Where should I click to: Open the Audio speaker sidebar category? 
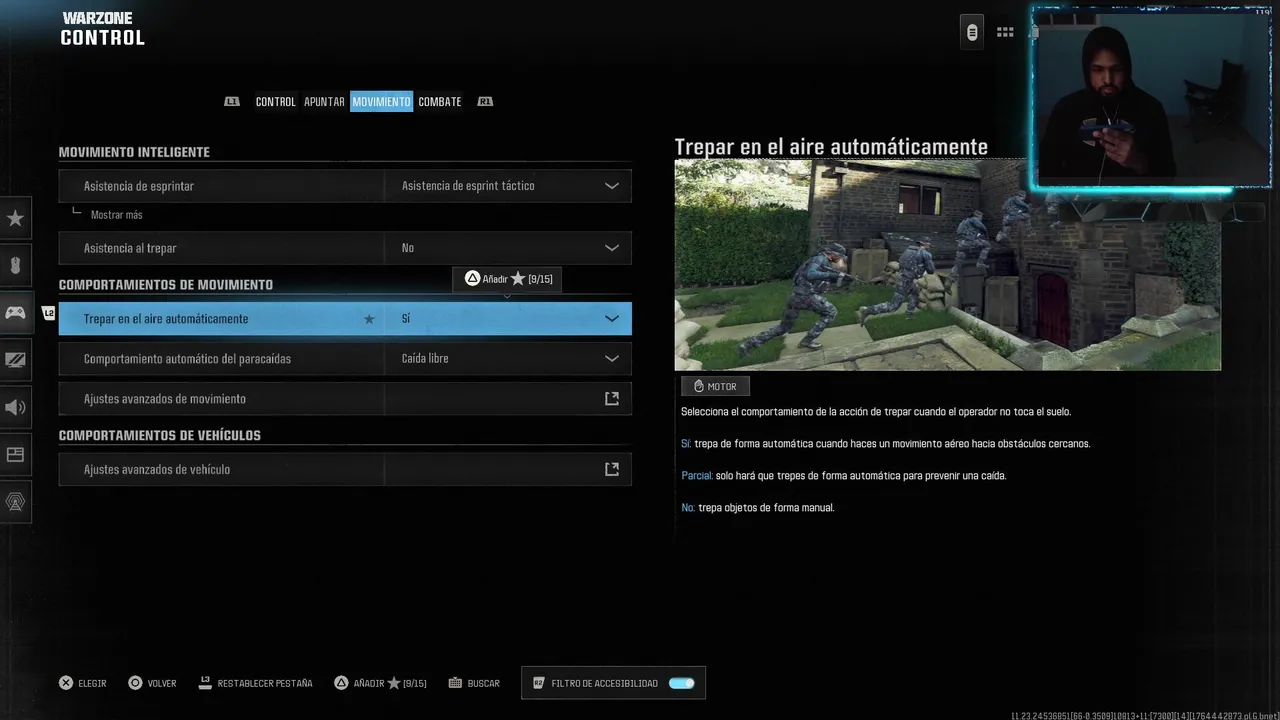tap(15, 407)
